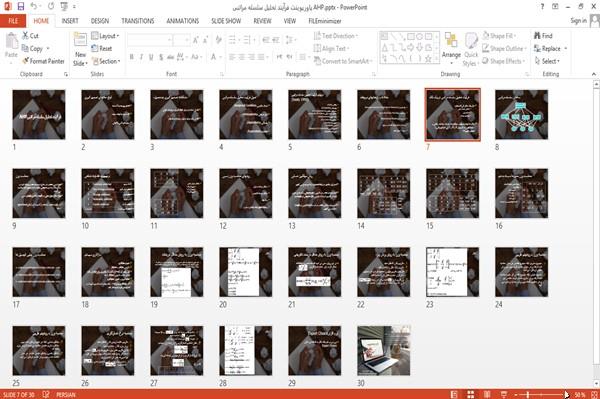Expand the Layout dropdown

[x=105, y=36]
